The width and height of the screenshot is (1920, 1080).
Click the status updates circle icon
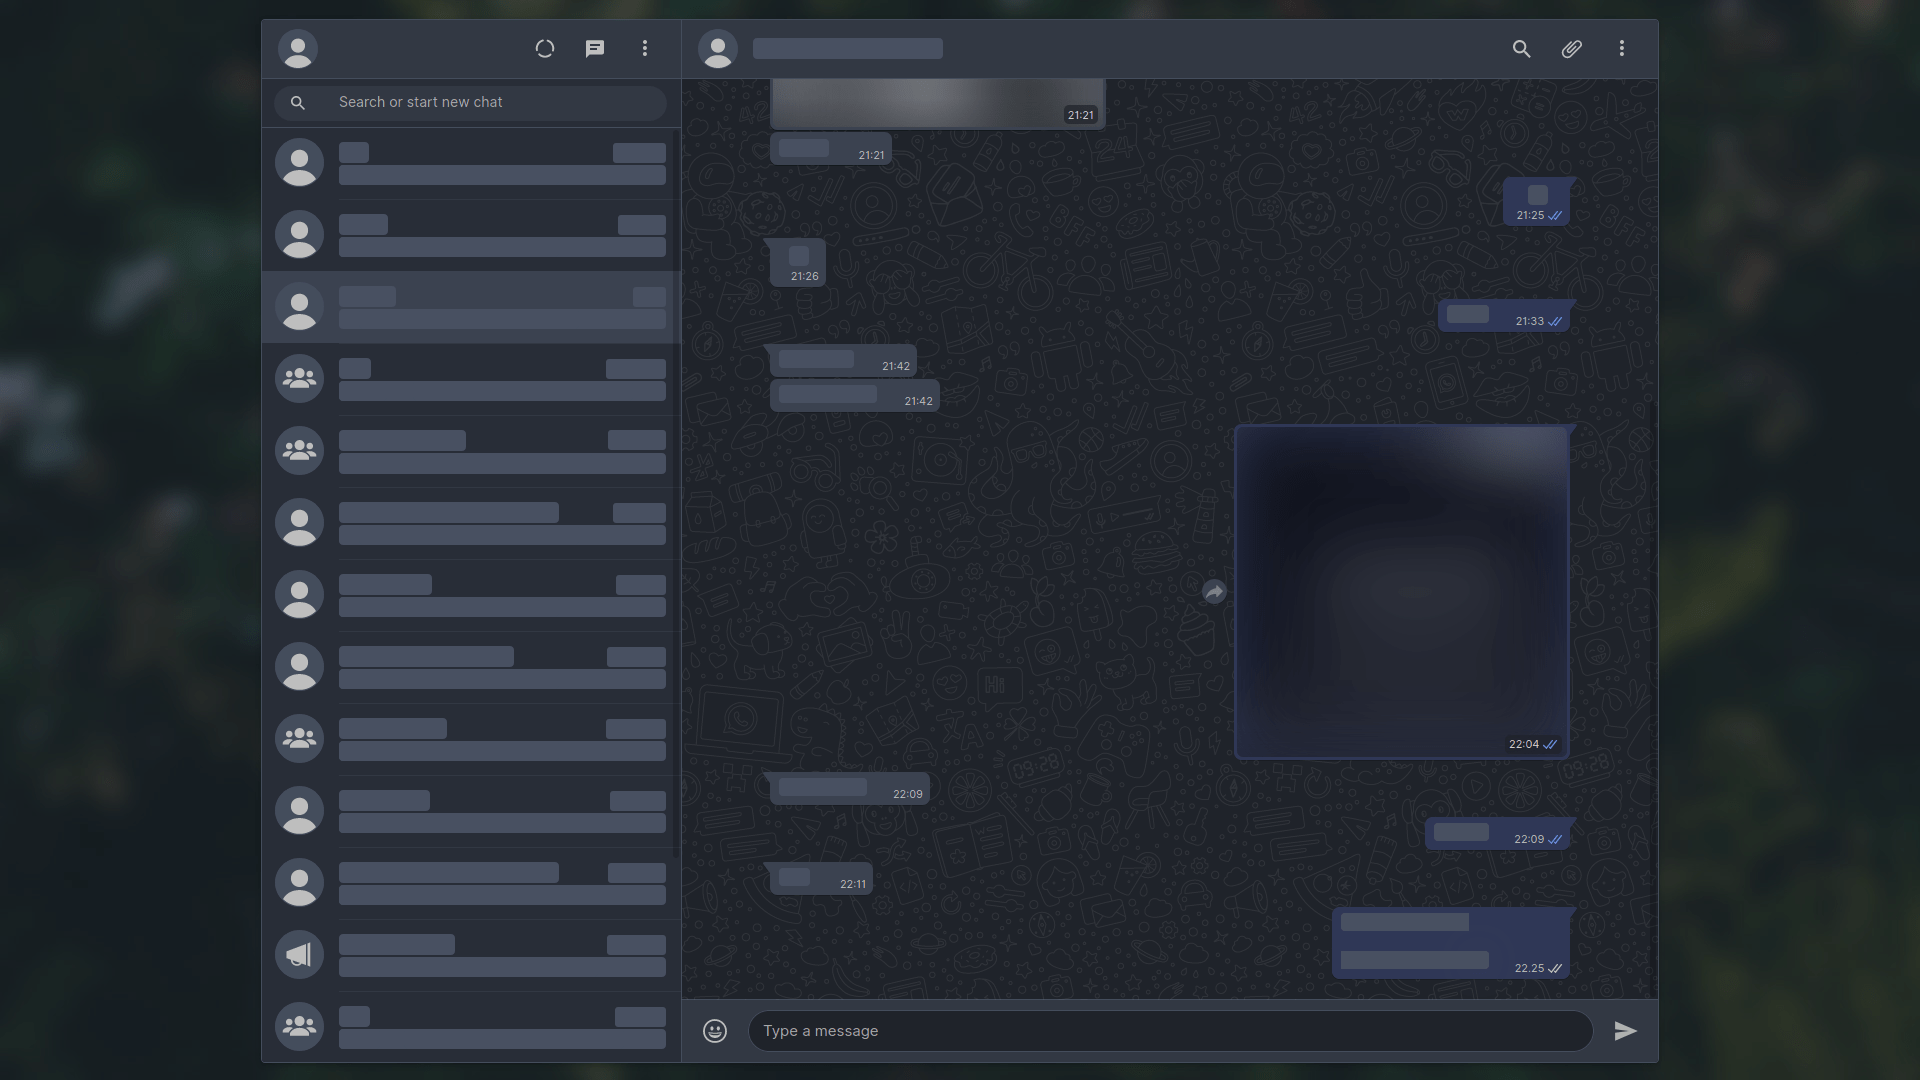(545, 49)
